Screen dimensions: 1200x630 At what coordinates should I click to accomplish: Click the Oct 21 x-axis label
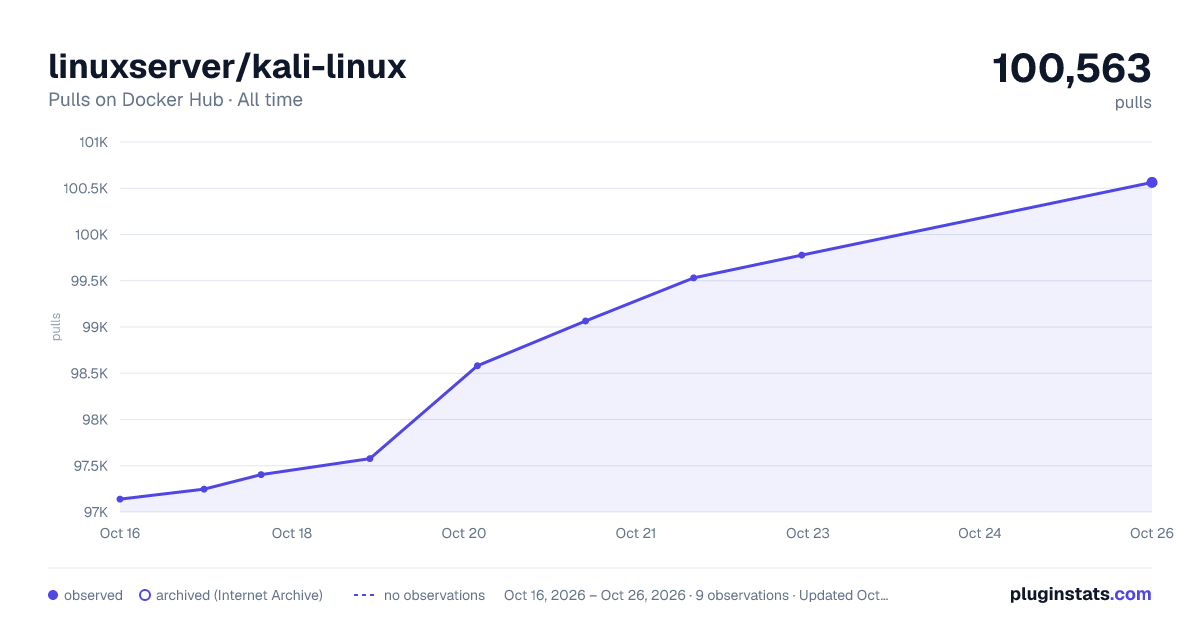click(636, 533)
